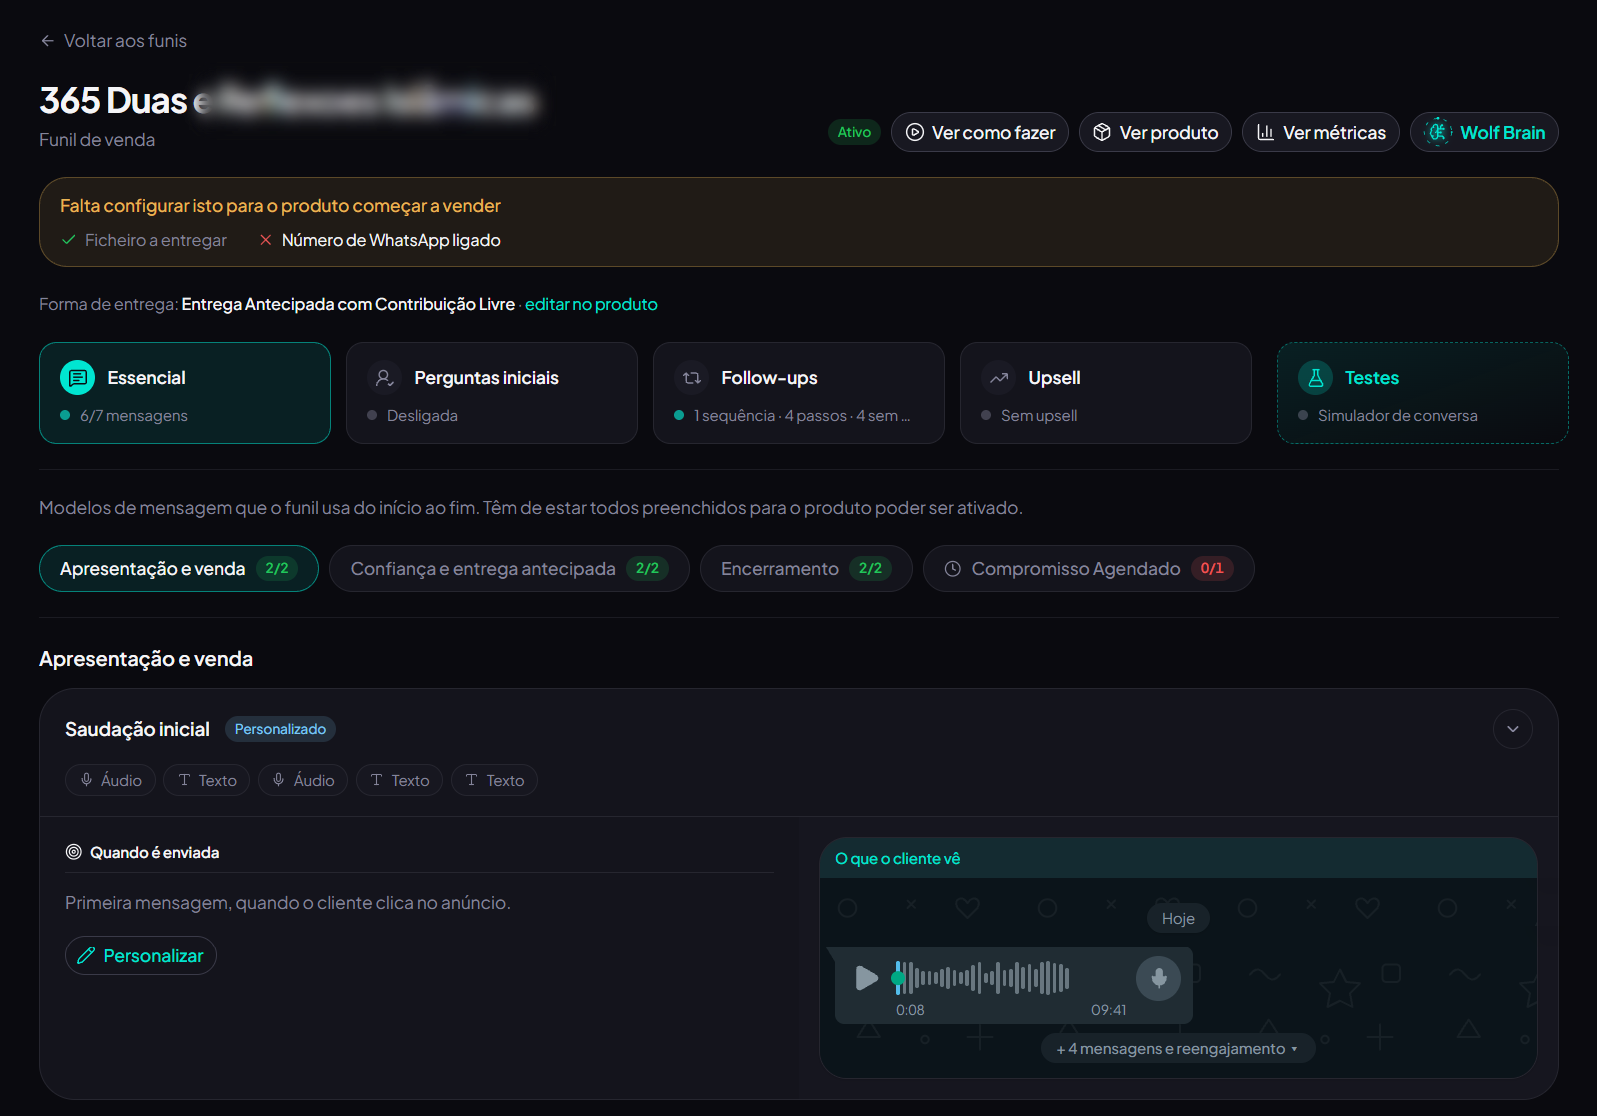Click the clock icon in Compromisso Agendado
The height and width of the screenshot is (1116, 1597).
[953, 568]
